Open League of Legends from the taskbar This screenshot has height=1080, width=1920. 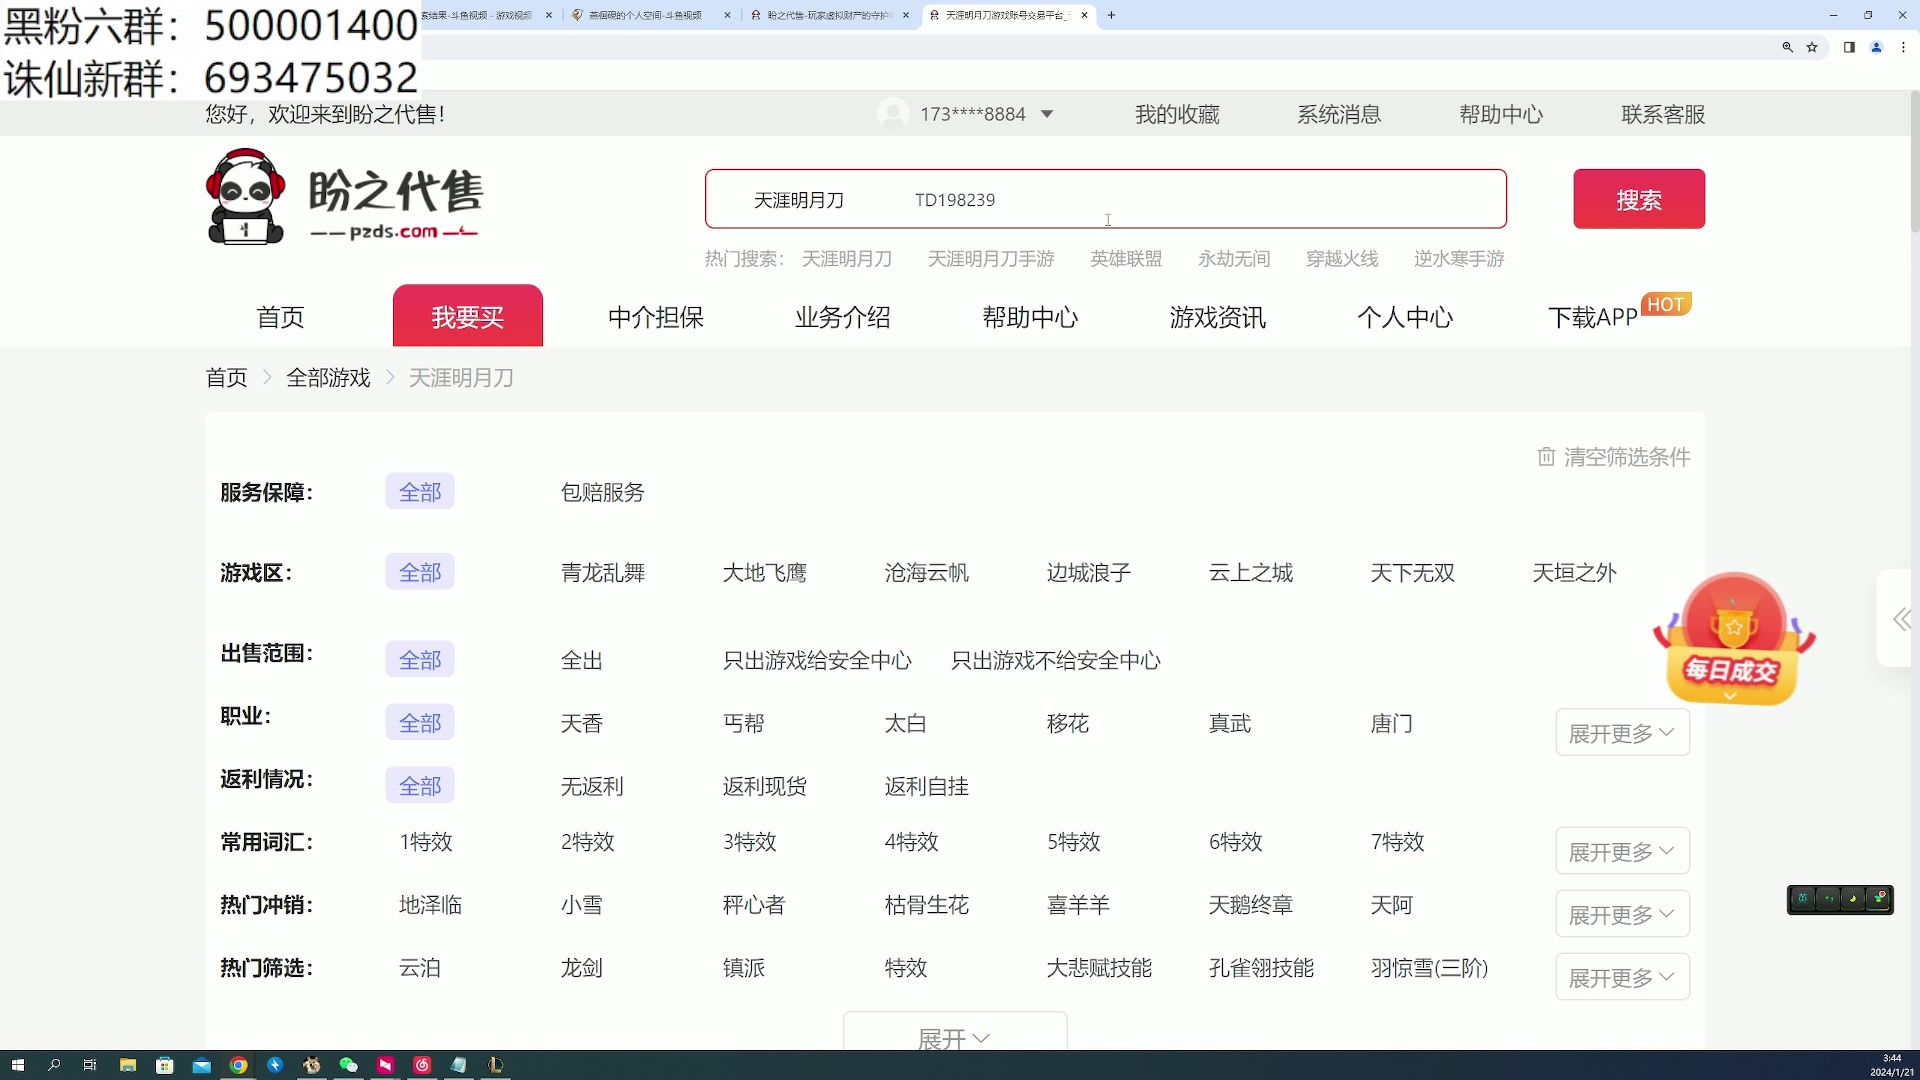[495, 1065]
